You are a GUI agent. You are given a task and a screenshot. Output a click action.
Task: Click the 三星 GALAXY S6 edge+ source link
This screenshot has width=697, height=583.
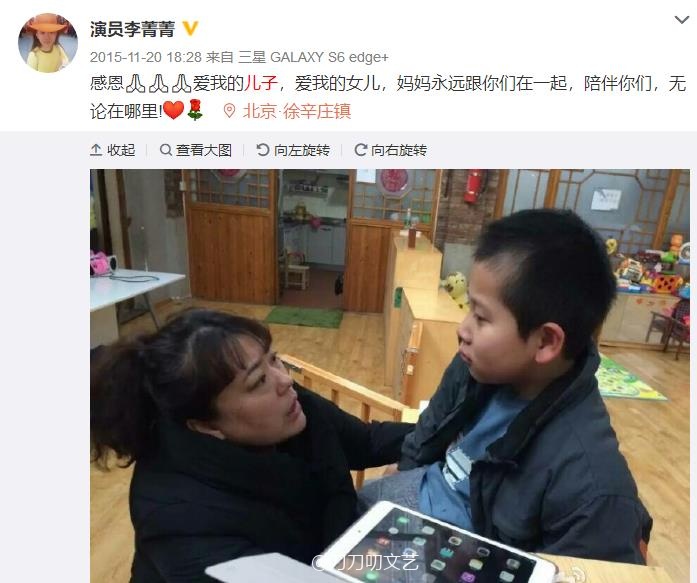313,57
